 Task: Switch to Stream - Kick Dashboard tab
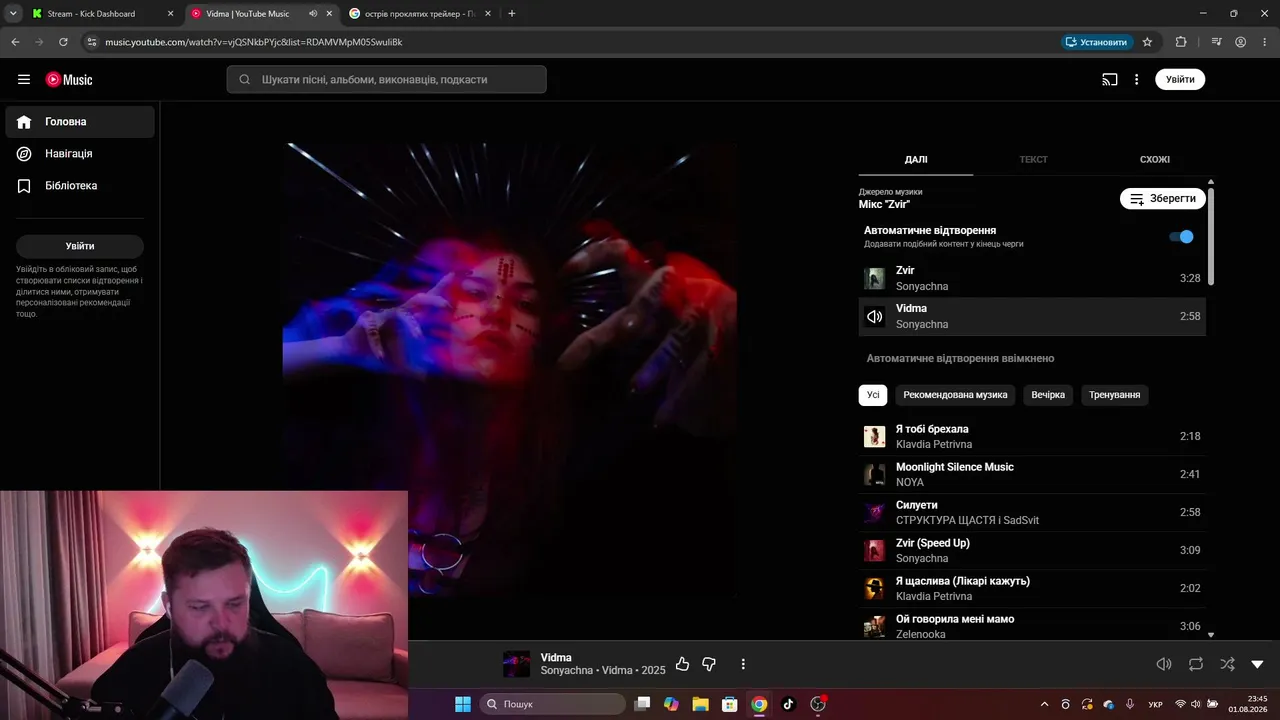pos(102,14)
